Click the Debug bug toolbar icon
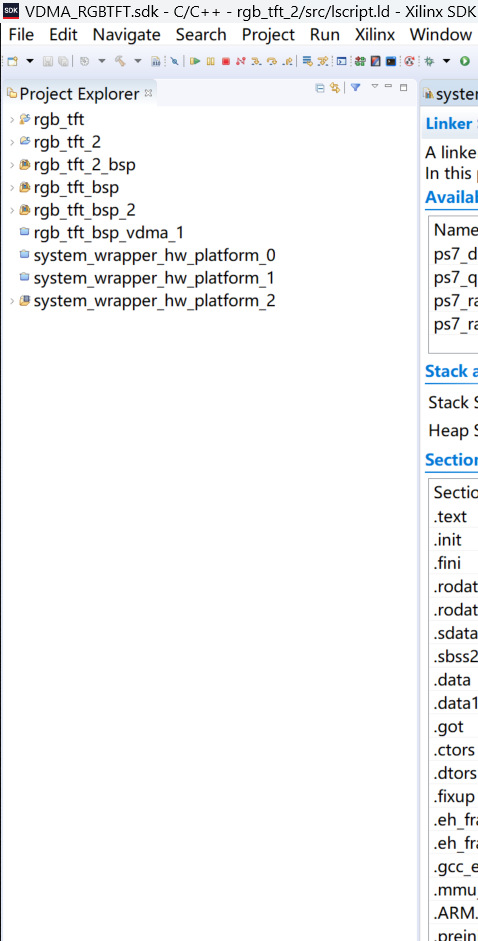The width and height of the screenshot is (478, 941). [429, 61]
